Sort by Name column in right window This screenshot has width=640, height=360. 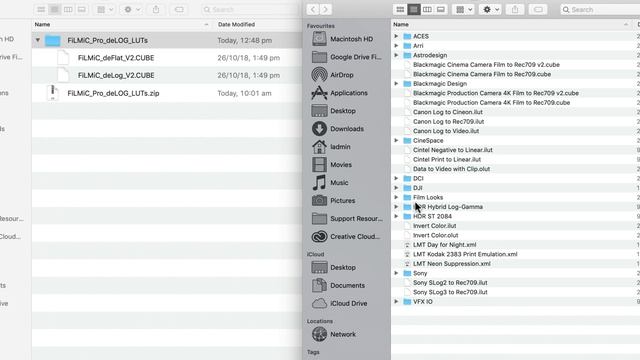pos(511,24)
